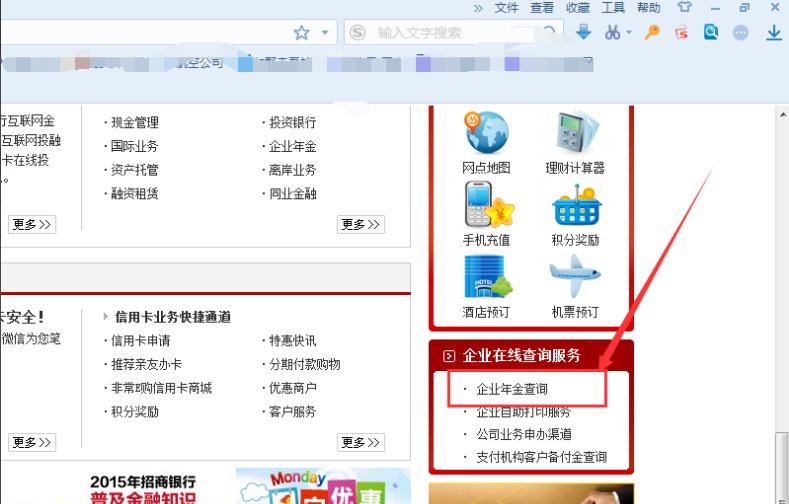The height and width of the screenshot is (504, 789).
Task: Open the 企业年金 link
Action: pos(292,146)
